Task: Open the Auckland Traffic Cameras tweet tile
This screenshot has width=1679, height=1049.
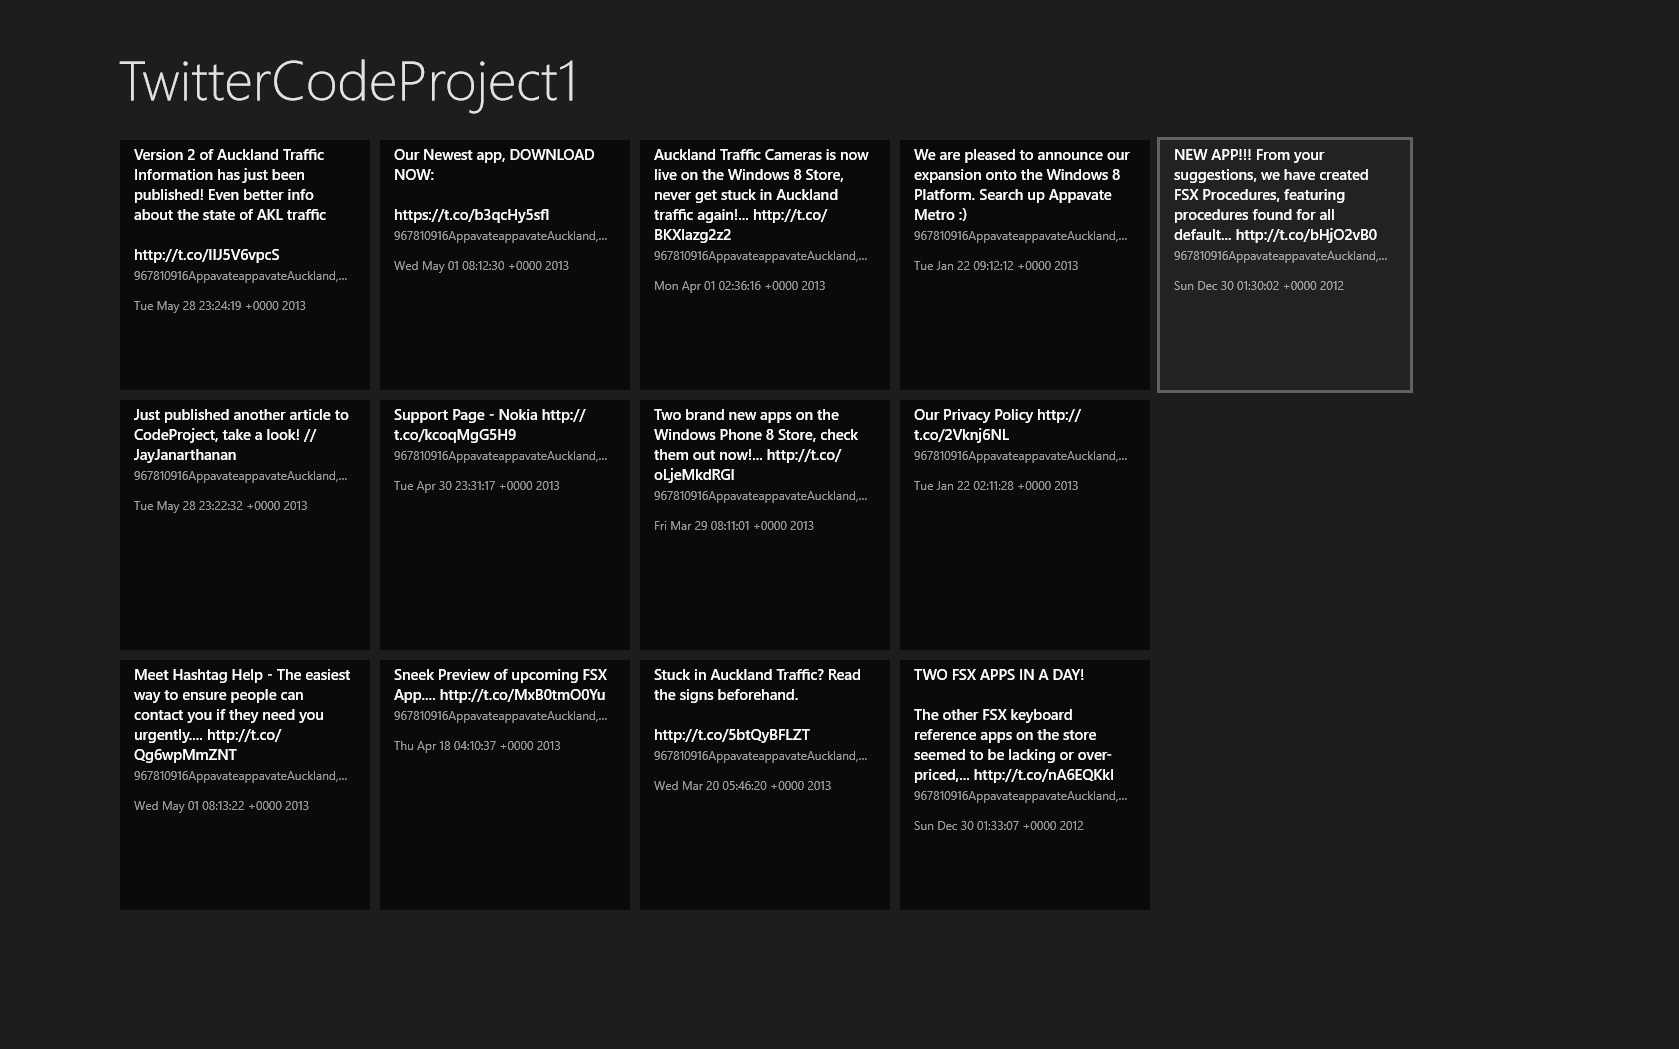Action: tap(765, 265)
